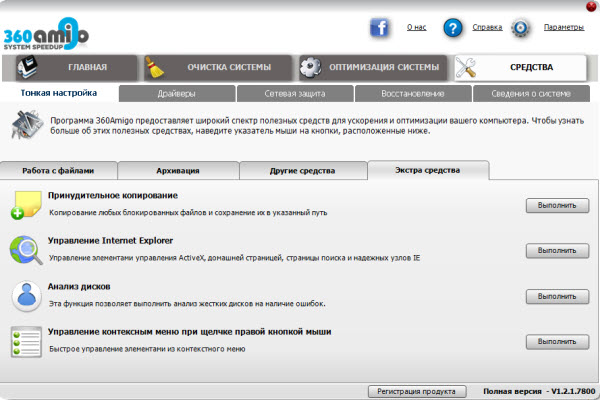
Task: Click the wrench and screwdriver tools icon
Action: (466, 67)
